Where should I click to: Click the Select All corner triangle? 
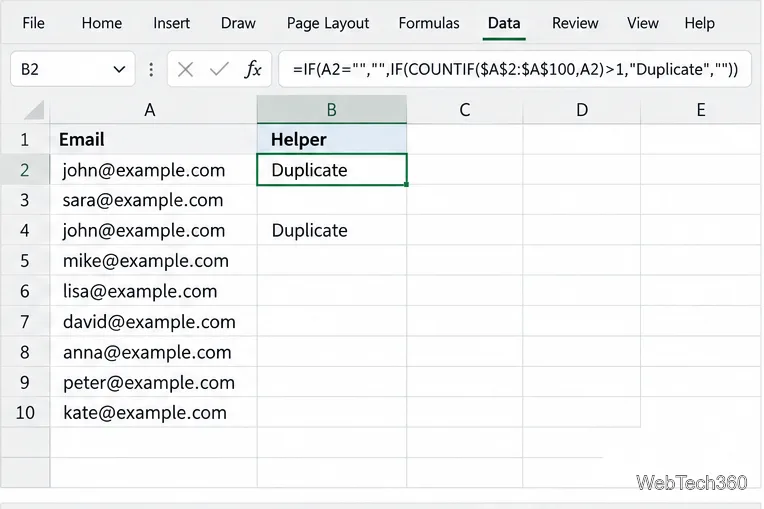click(35, 110)
